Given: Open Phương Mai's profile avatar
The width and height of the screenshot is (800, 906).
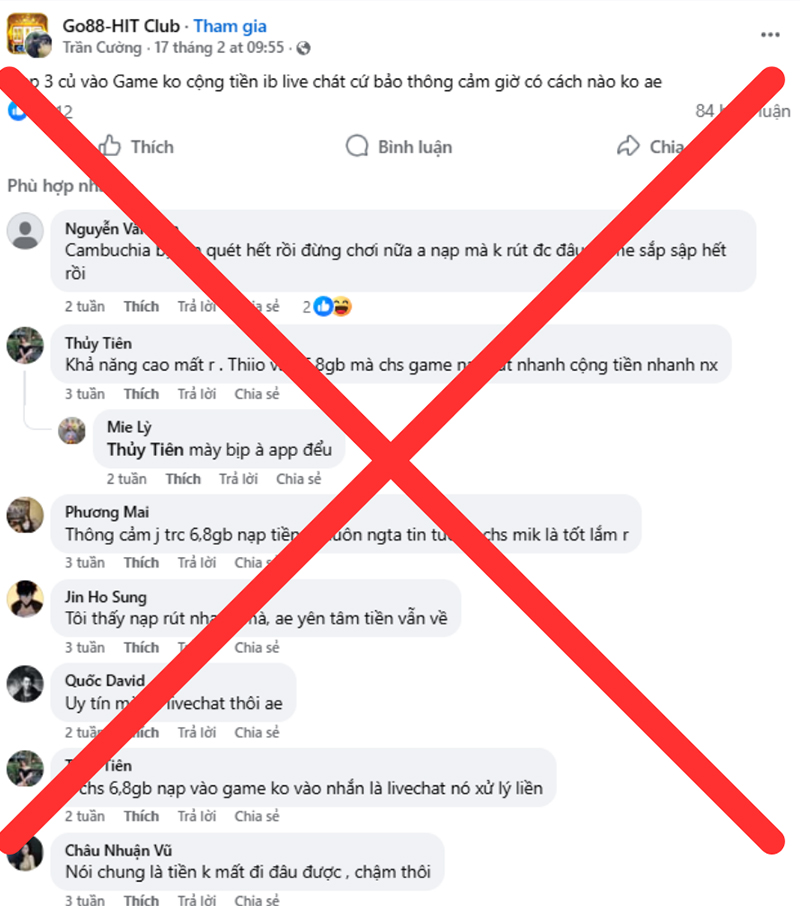Looking at the screenshot, I should (25, 514).
